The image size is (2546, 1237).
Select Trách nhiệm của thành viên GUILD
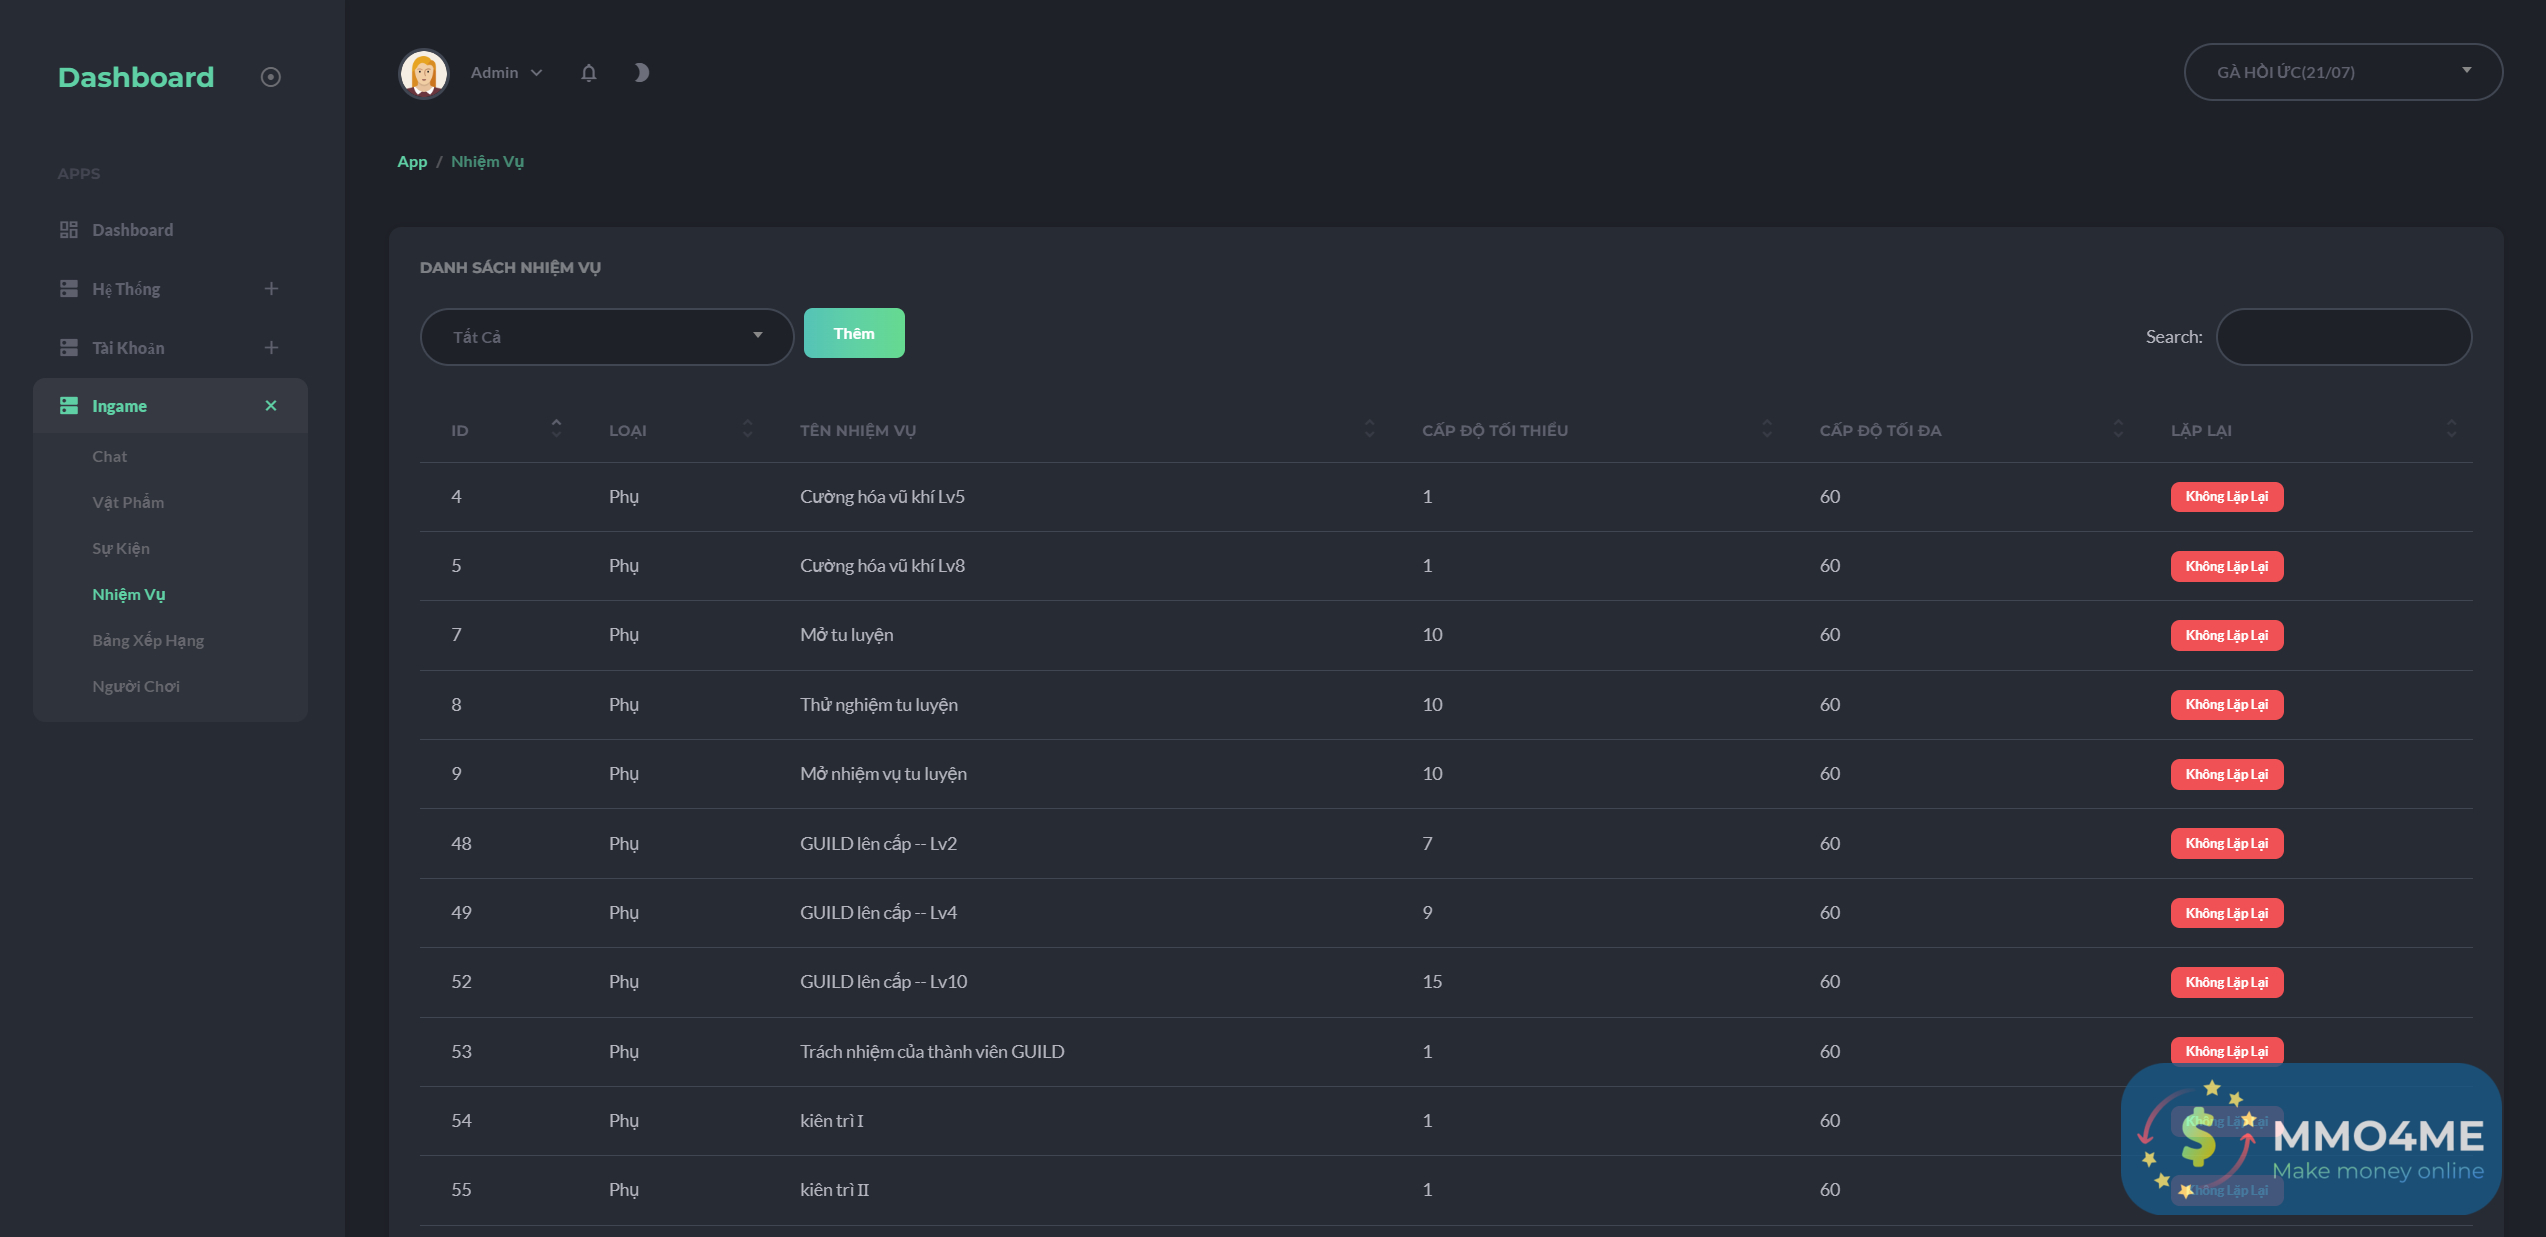click(x=932, y=1052)
